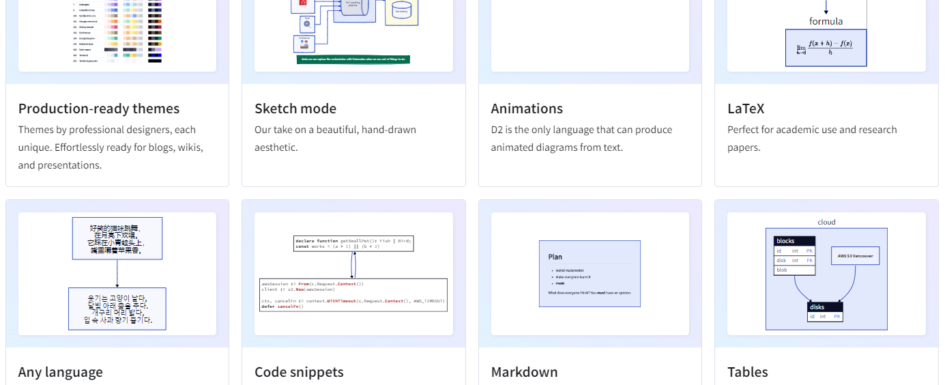Image resolution: width=945 pixels, height=385 pixels.
Task: Select the Code snippets heading
Action: point(299,372)
